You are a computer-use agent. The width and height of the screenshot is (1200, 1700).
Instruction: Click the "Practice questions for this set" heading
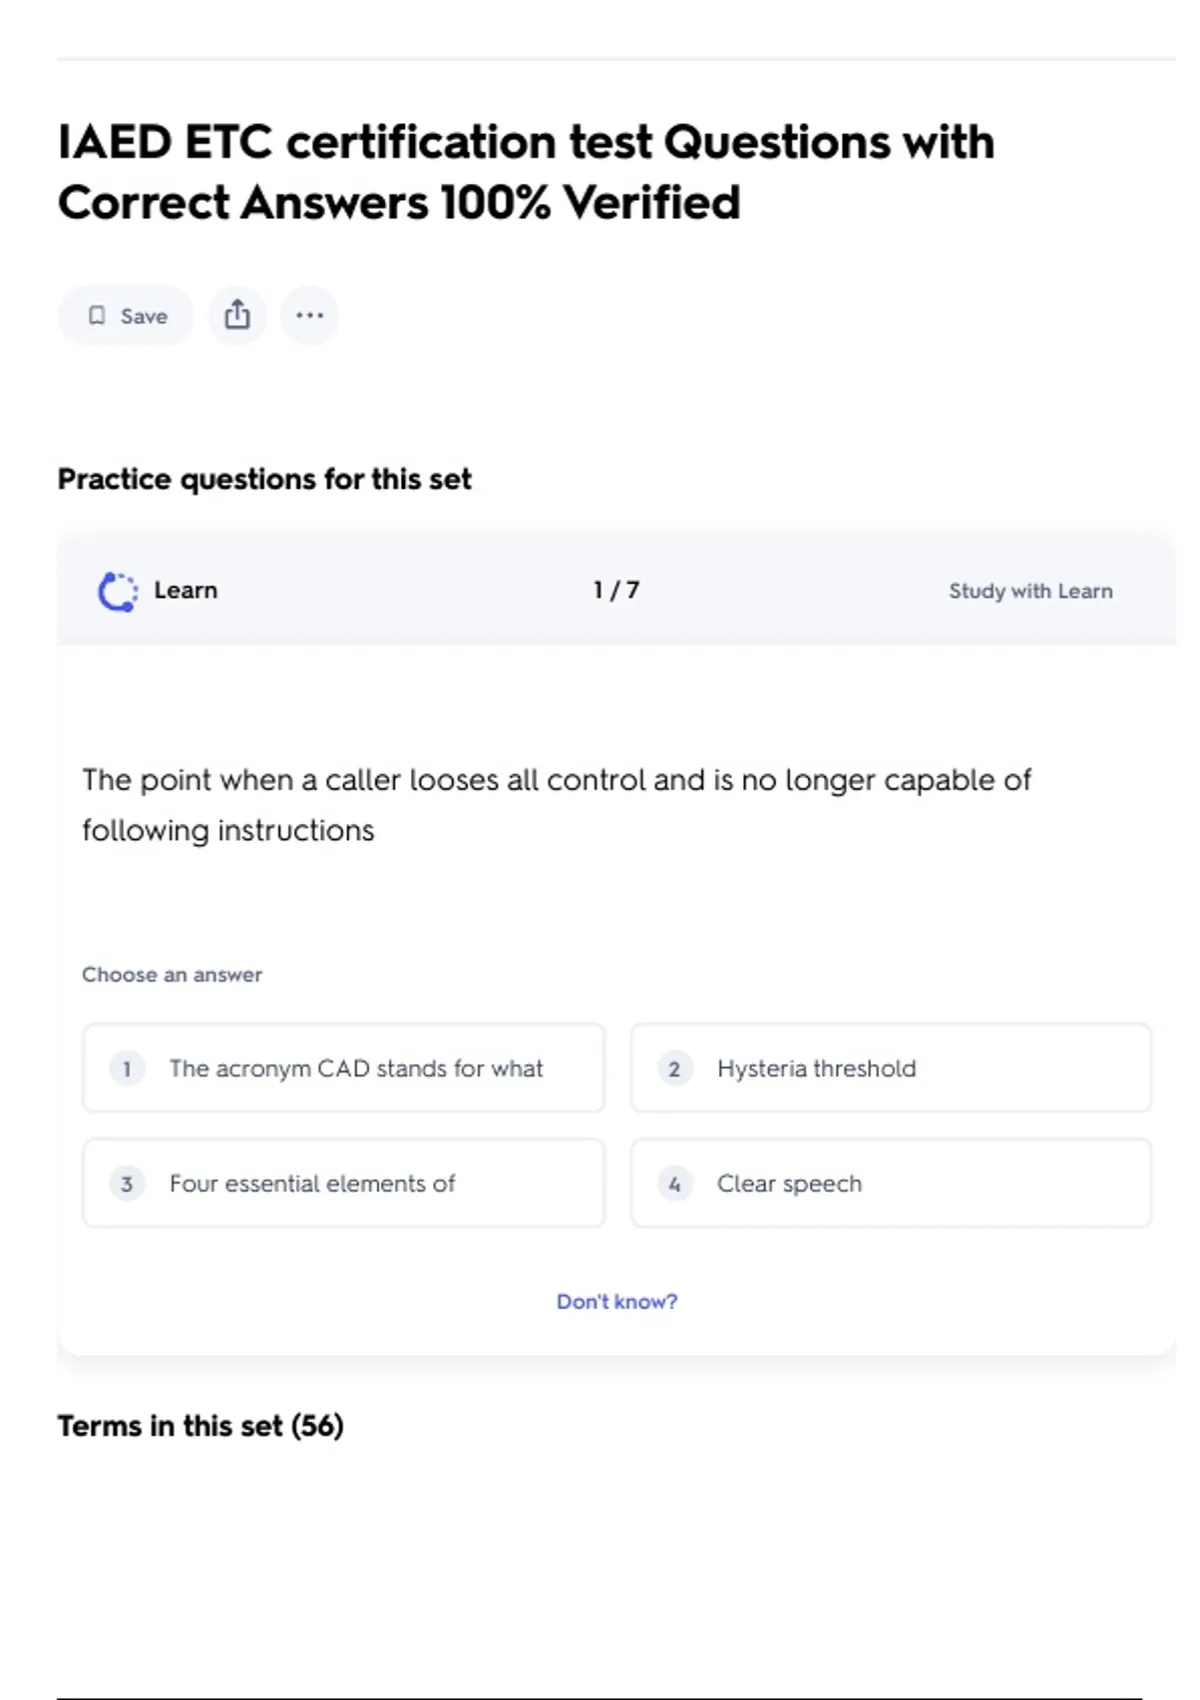tap(264, 479)
